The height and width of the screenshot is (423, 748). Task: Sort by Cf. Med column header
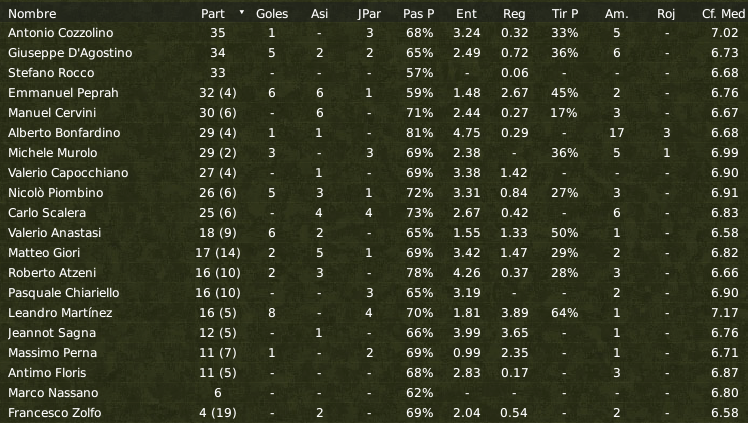[723, 14]
